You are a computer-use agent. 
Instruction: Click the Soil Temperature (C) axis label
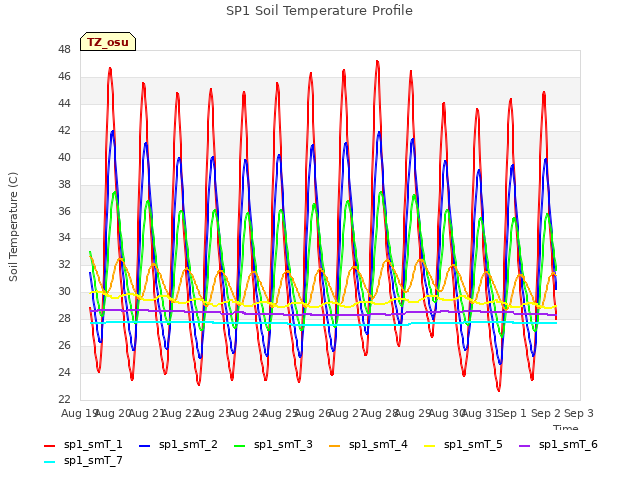tap(13, 227)
